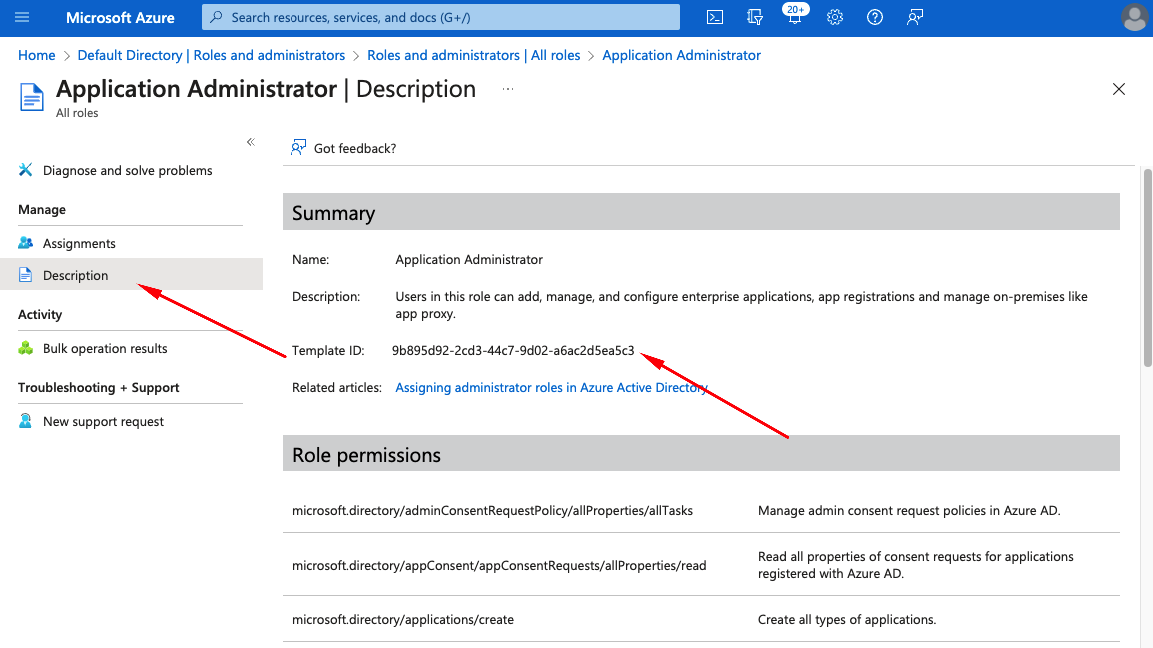The image size is (1153, 648).
Task: Click the Related articles: label
Action: pyautogui.click(x=337, y=388)
